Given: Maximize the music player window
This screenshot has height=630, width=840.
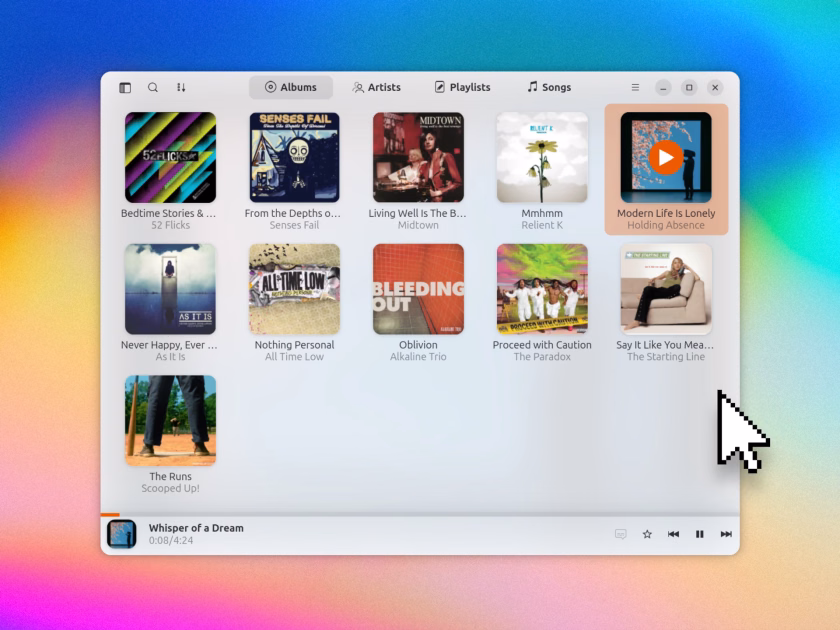Looking at the screenshot, I should (x=689, y=87).
